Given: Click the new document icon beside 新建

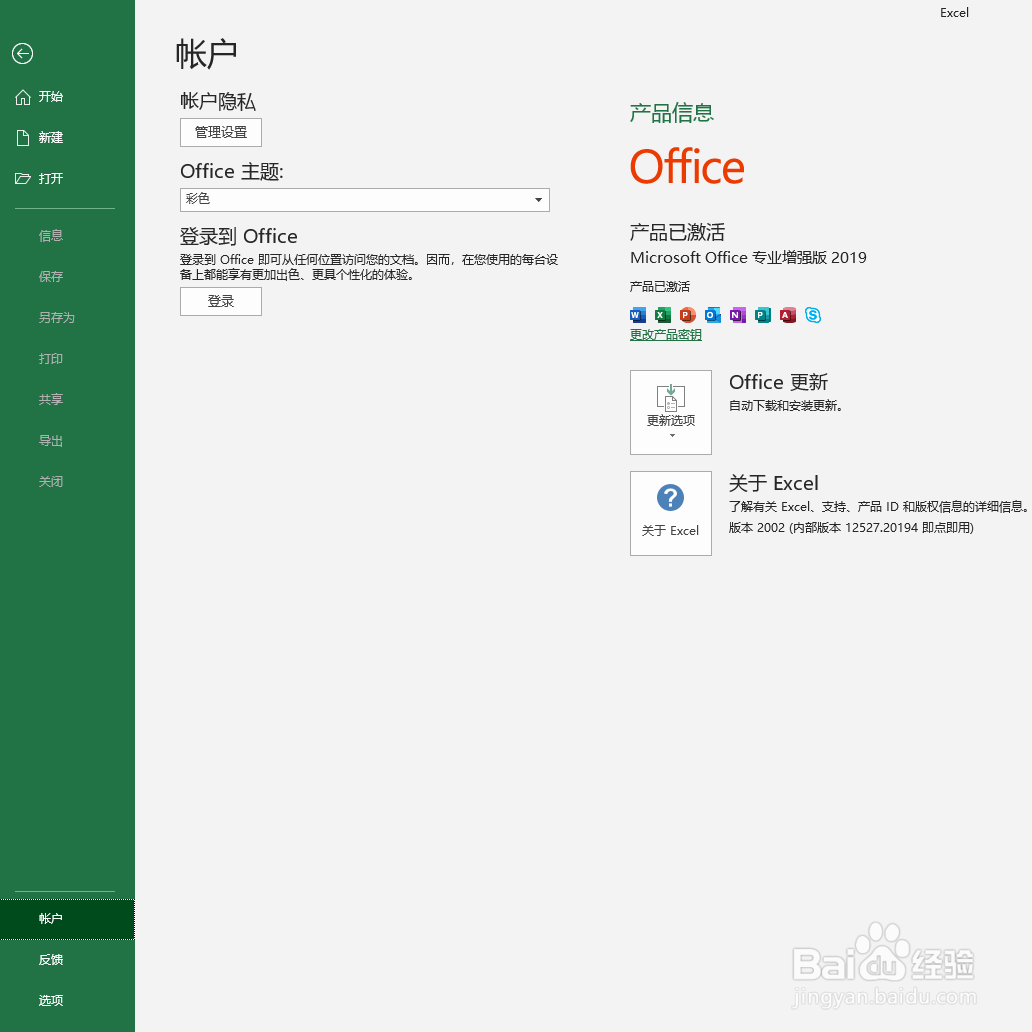Looking at the screenshot, I should coord(22,138).
